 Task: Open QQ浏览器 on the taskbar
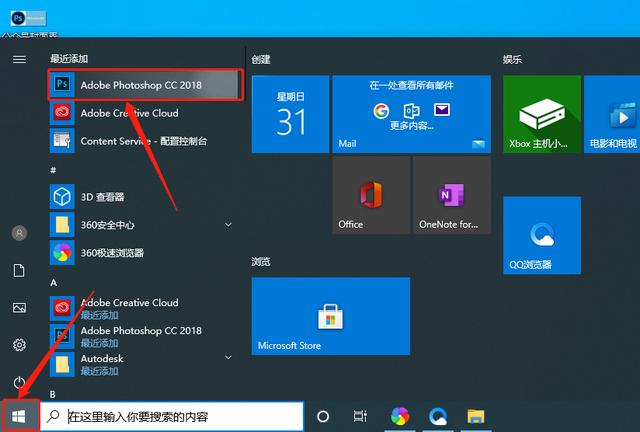[x=438, y=416]
